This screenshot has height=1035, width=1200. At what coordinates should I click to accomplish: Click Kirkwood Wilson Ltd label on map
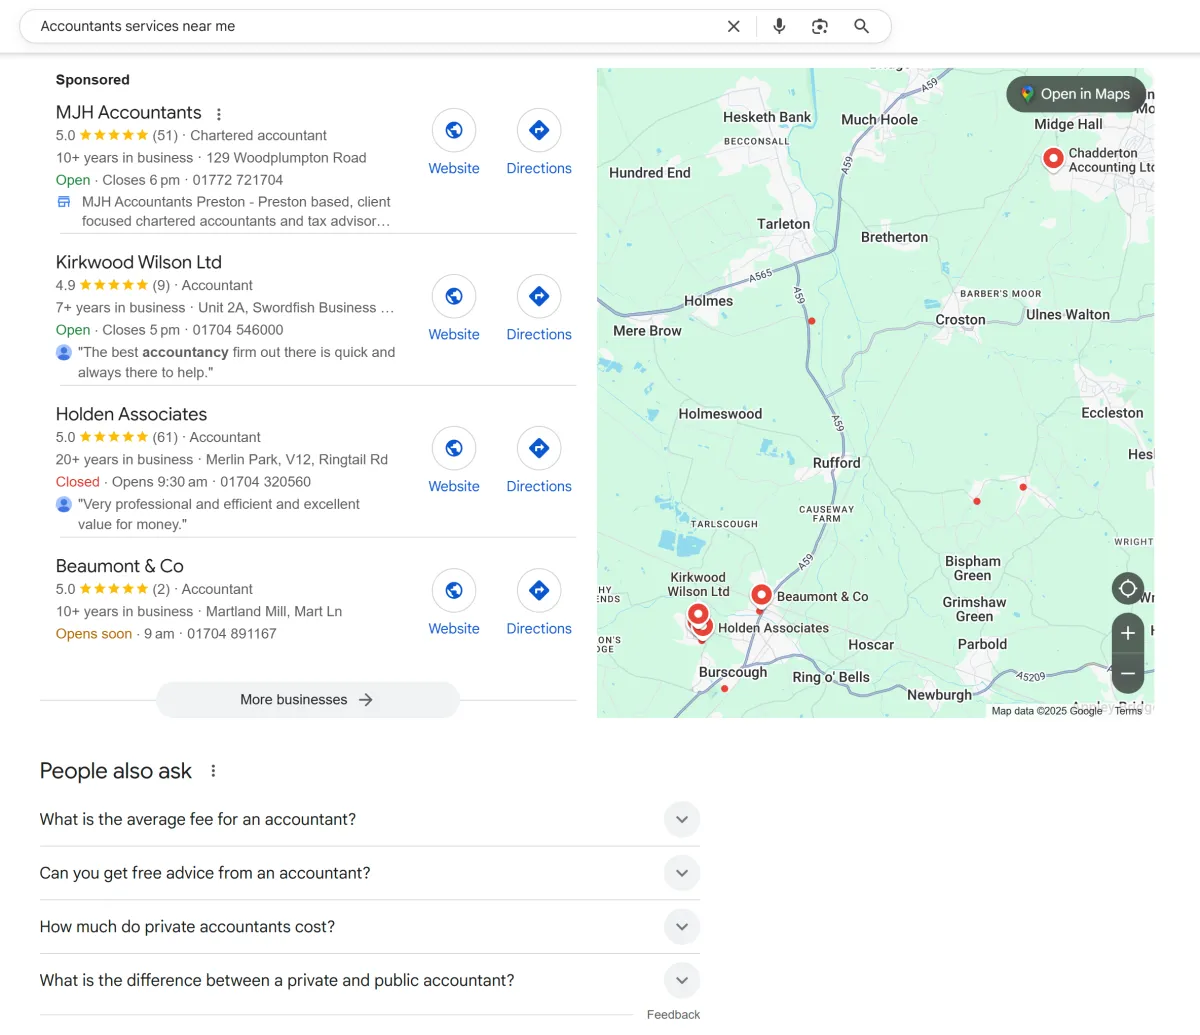coord(698,584)
